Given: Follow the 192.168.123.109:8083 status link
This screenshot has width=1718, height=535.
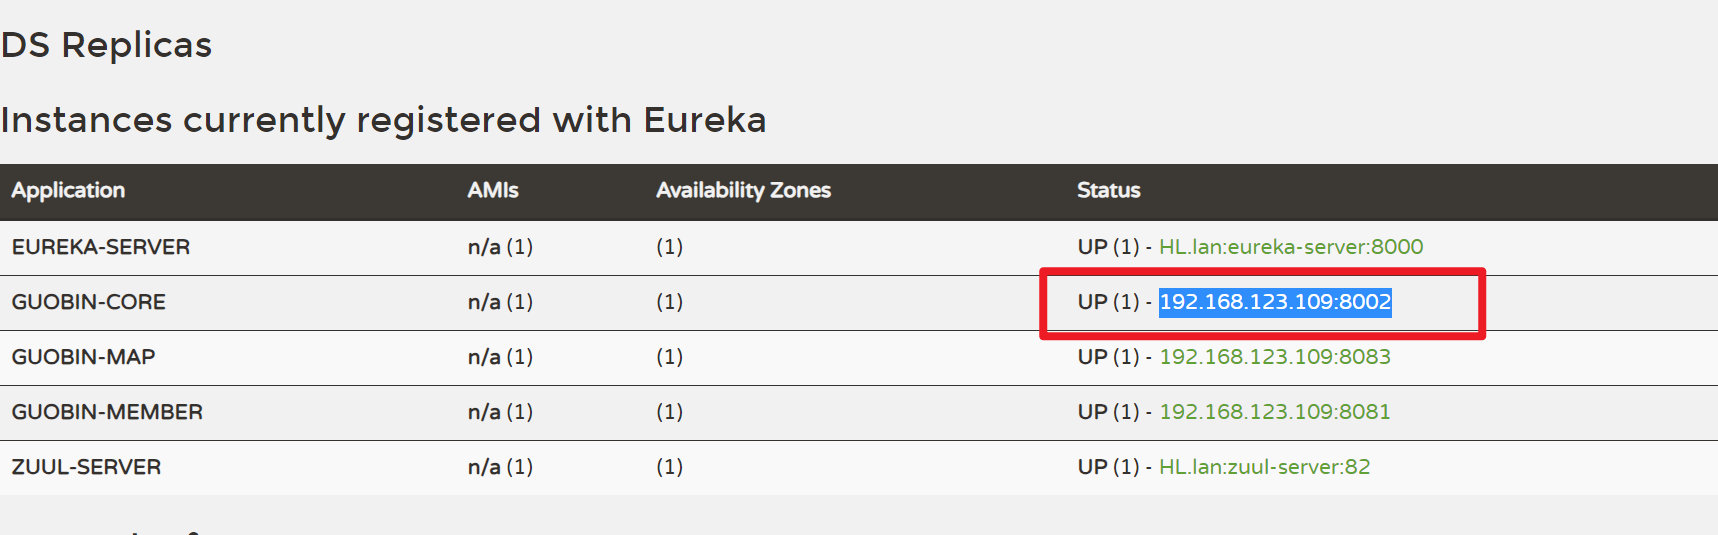Looking at the screenshot, I should coord(1274,357).
